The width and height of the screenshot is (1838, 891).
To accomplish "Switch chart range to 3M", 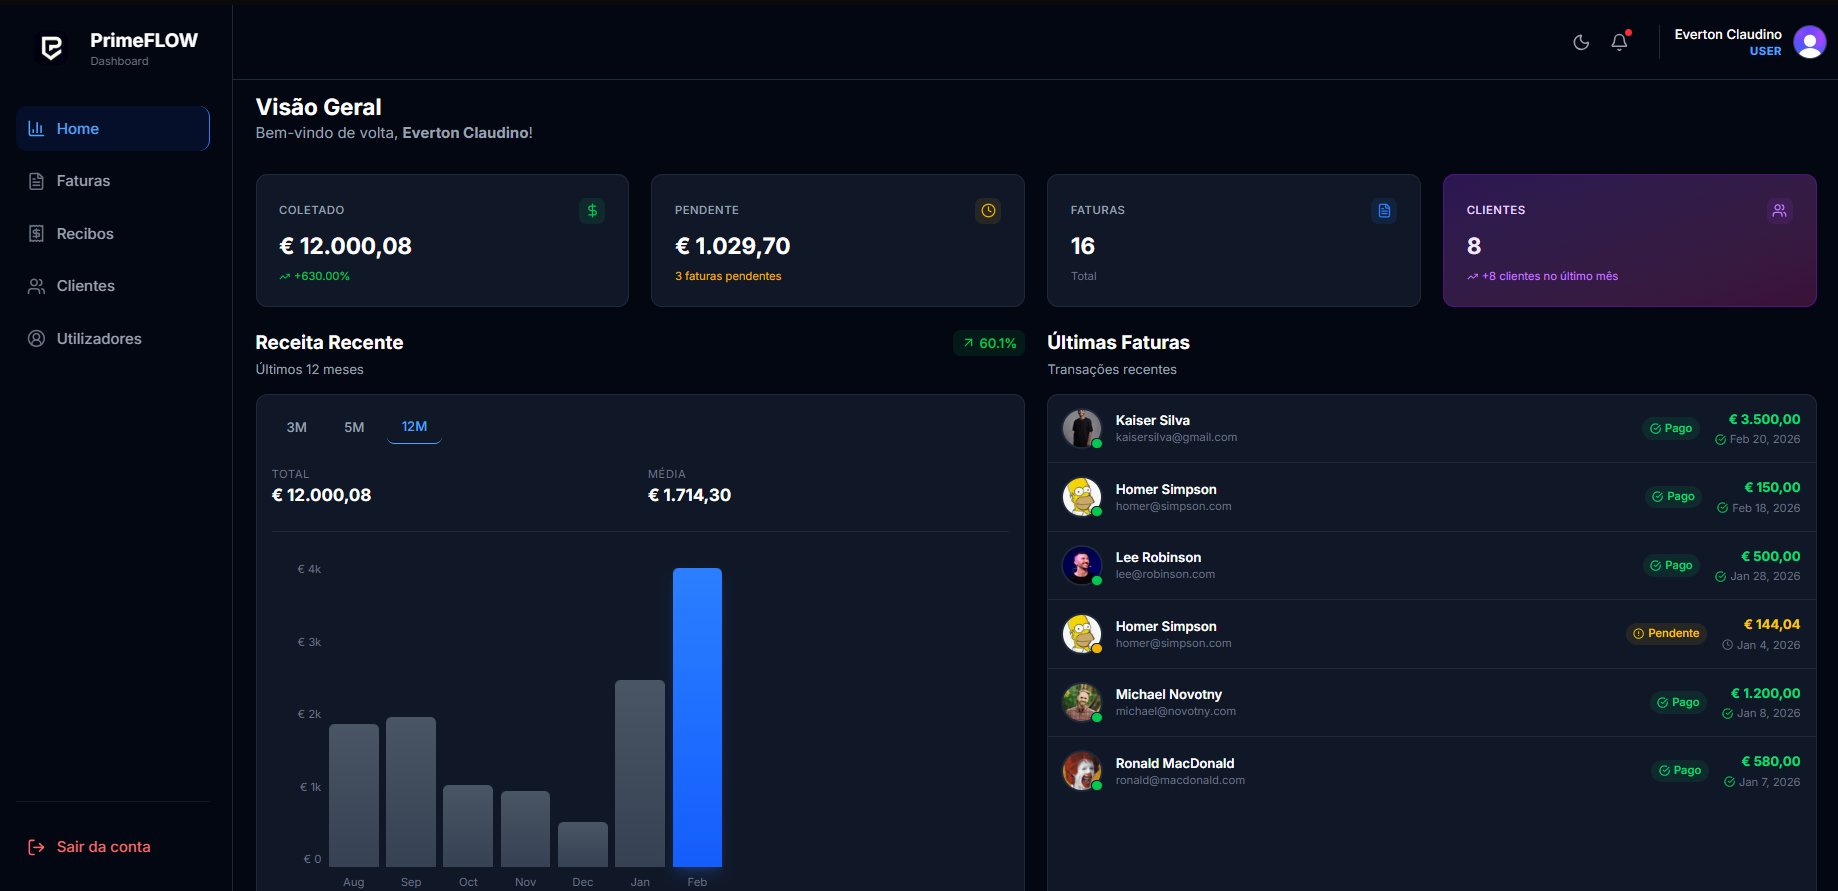I will pyautogui.click(x=297, y=427).
